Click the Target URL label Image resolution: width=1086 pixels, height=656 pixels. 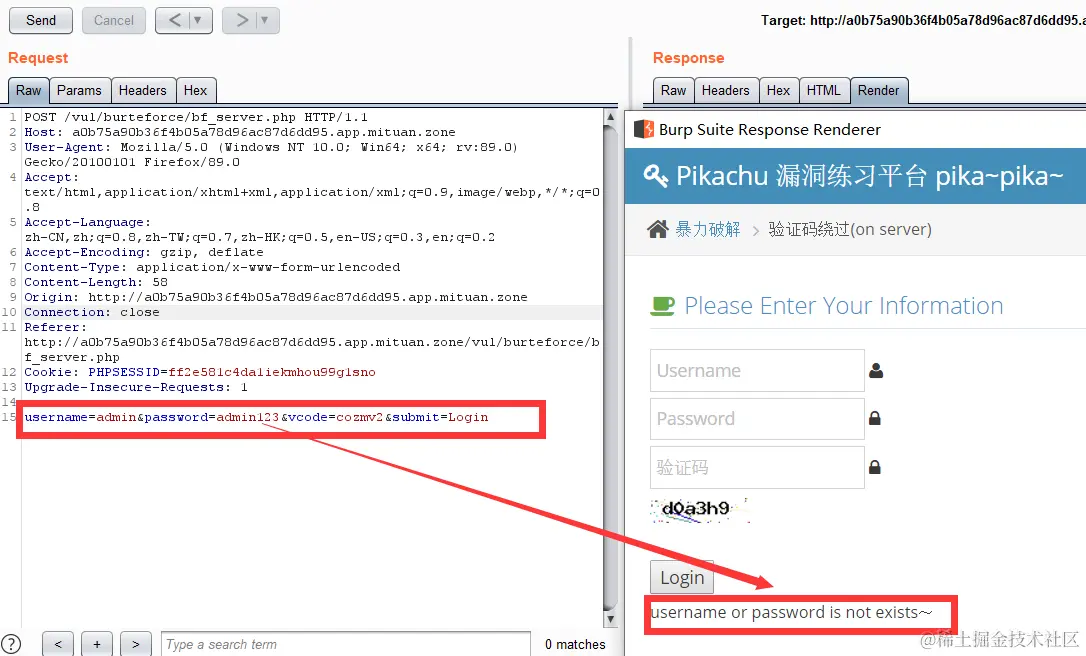[923, 21]
